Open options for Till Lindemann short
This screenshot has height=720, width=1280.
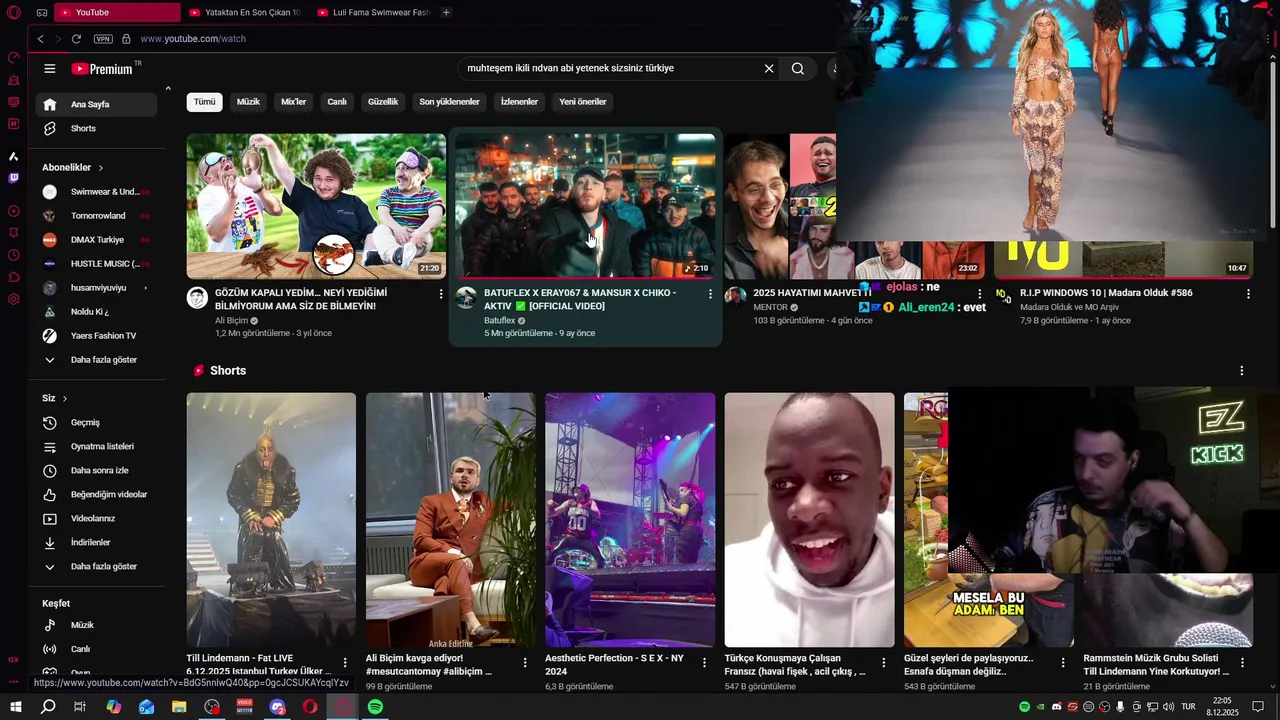pyautogui.click(x=345, y=662)
